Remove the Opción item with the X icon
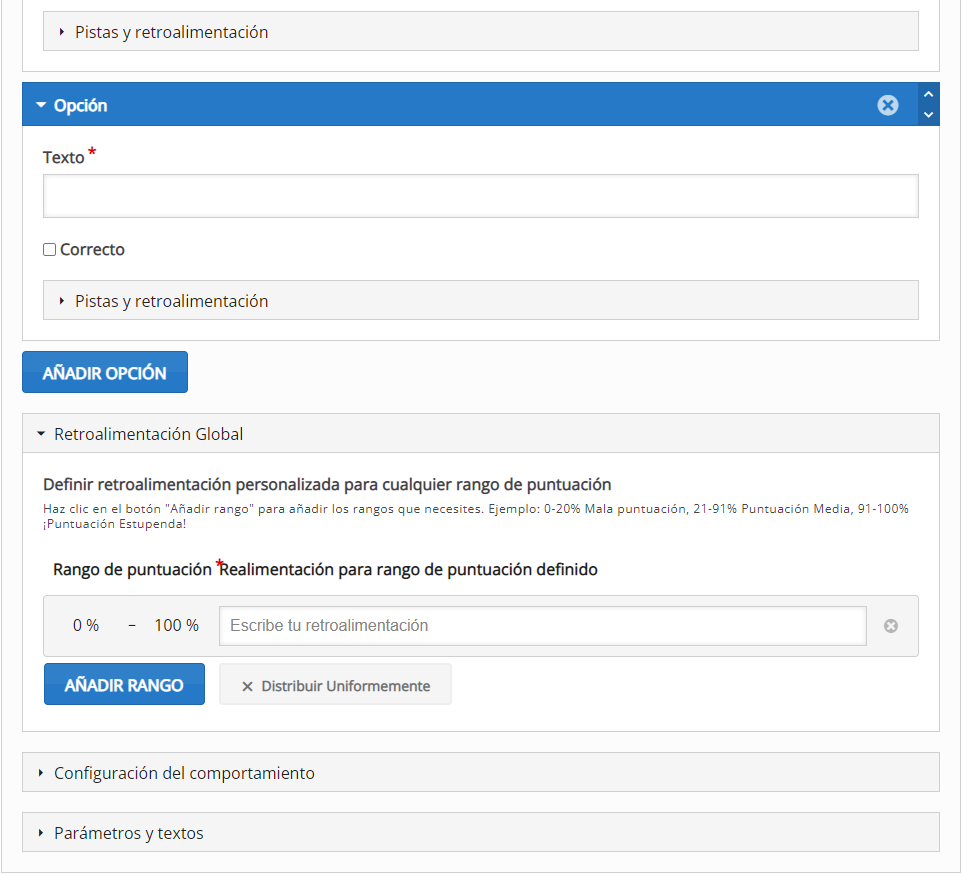This screenshot has height=874, width=962. tap(887, 105)
